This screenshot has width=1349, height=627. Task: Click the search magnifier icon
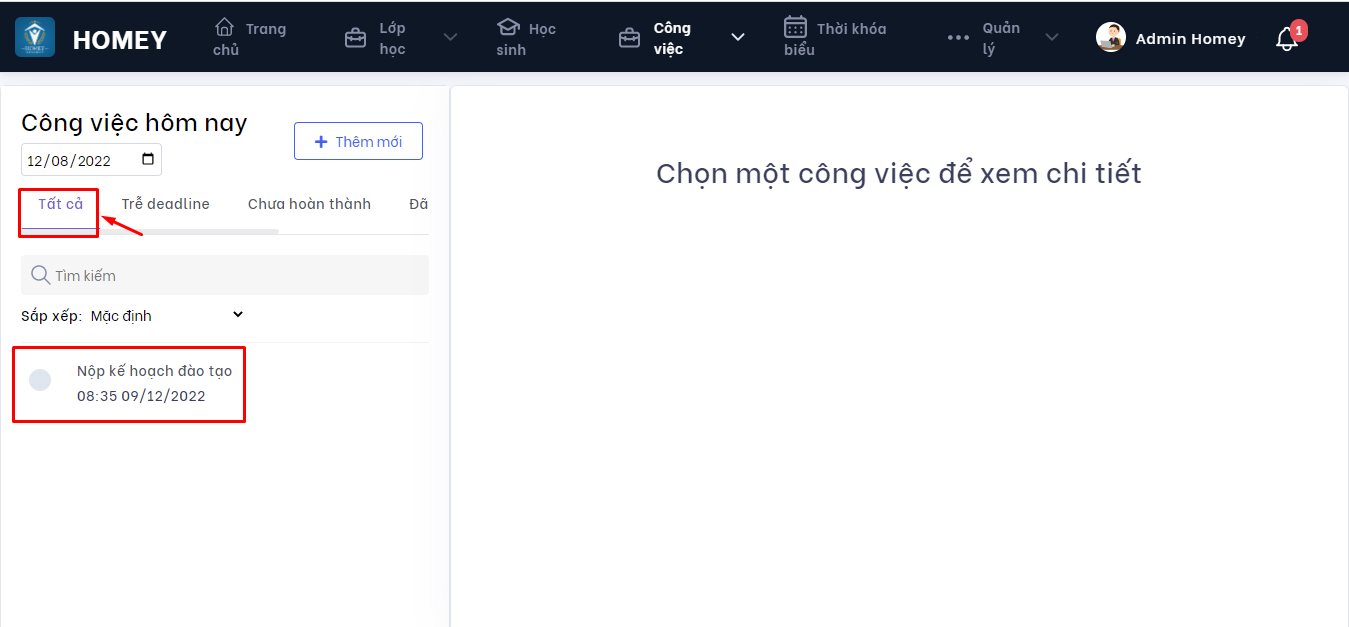tap(40, 274)
